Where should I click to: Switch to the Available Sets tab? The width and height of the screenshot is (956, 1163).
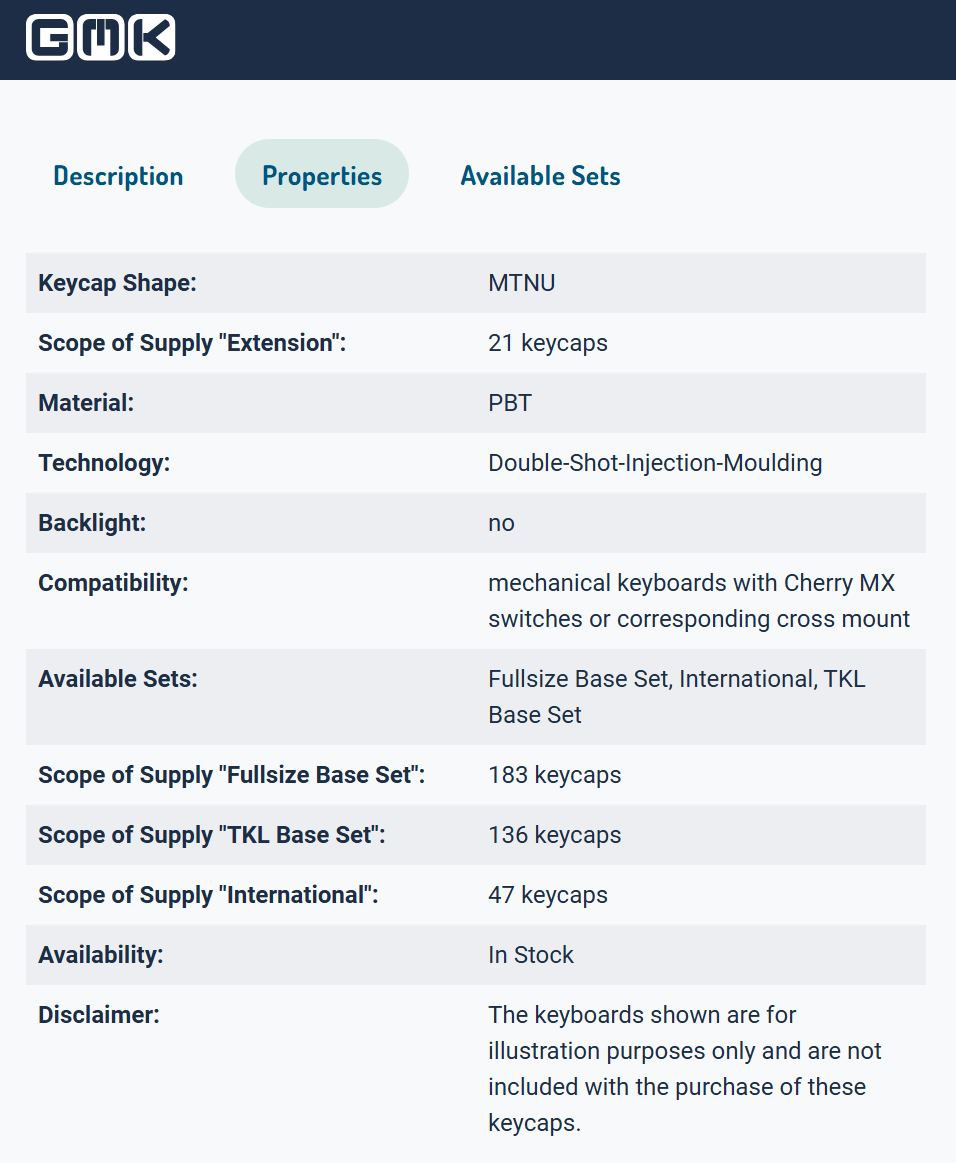(541, 176)
